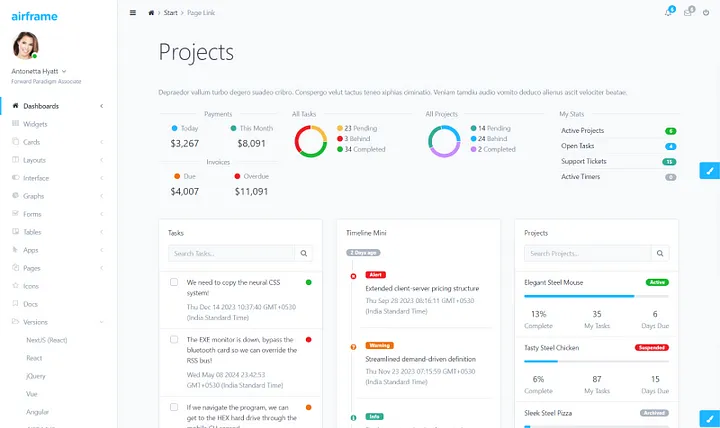Expand the Layouts submenu chevron

tap(101, 160)
